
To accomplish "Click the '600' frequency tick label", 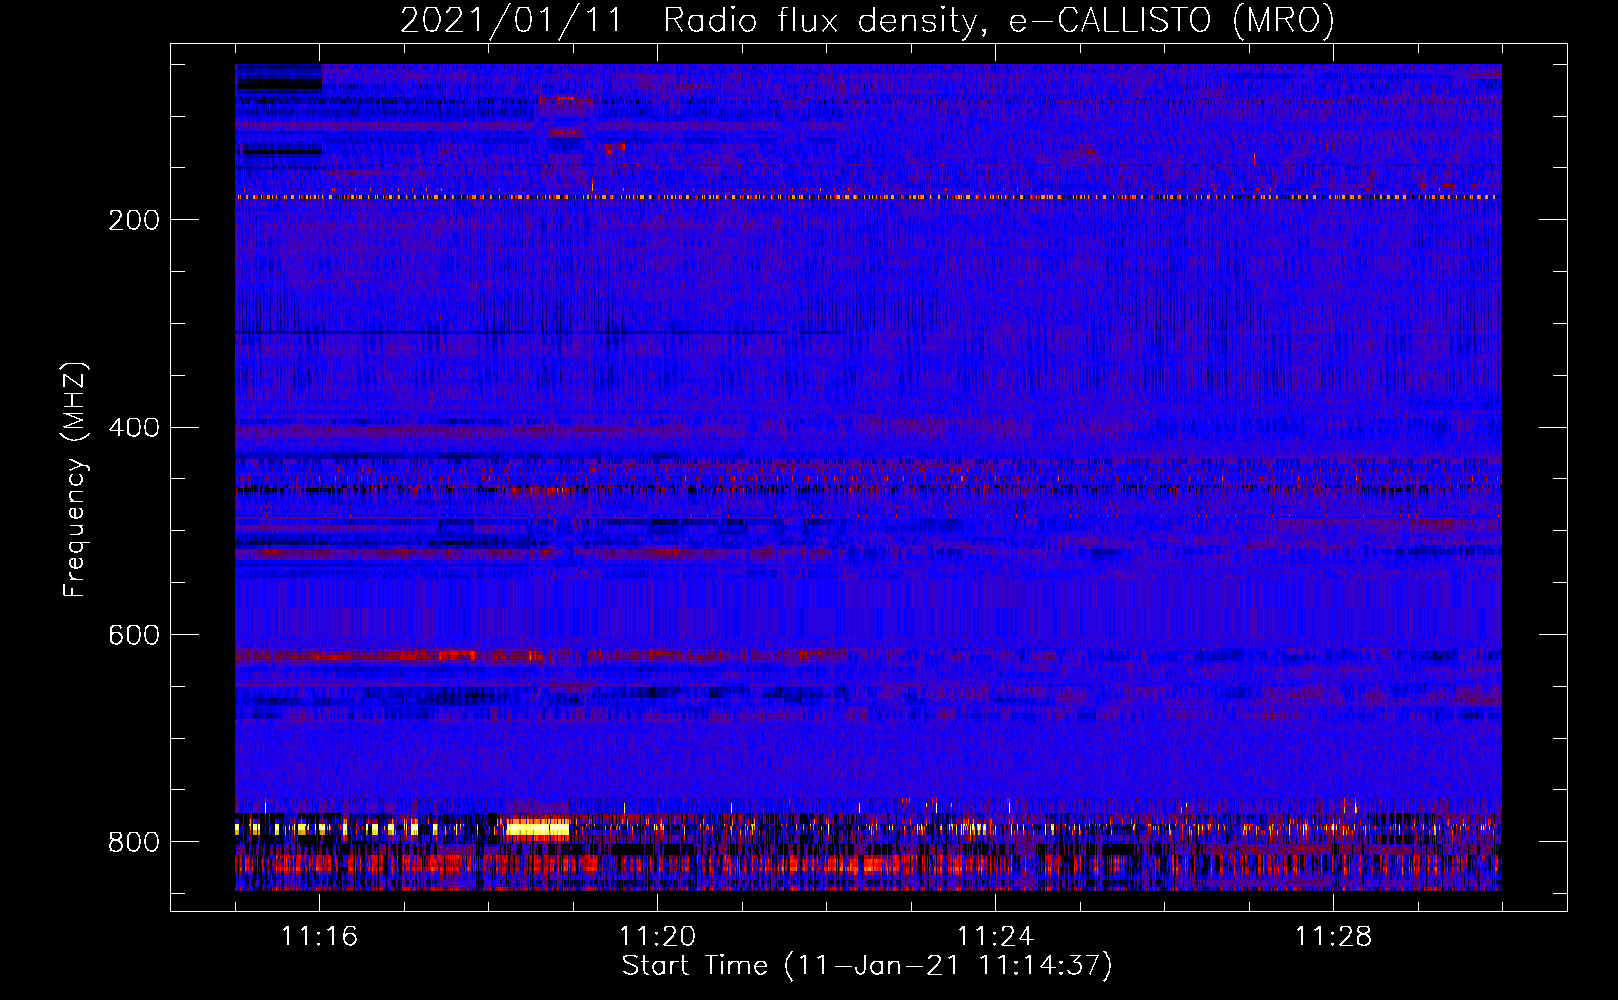I will tap(134, 636).
